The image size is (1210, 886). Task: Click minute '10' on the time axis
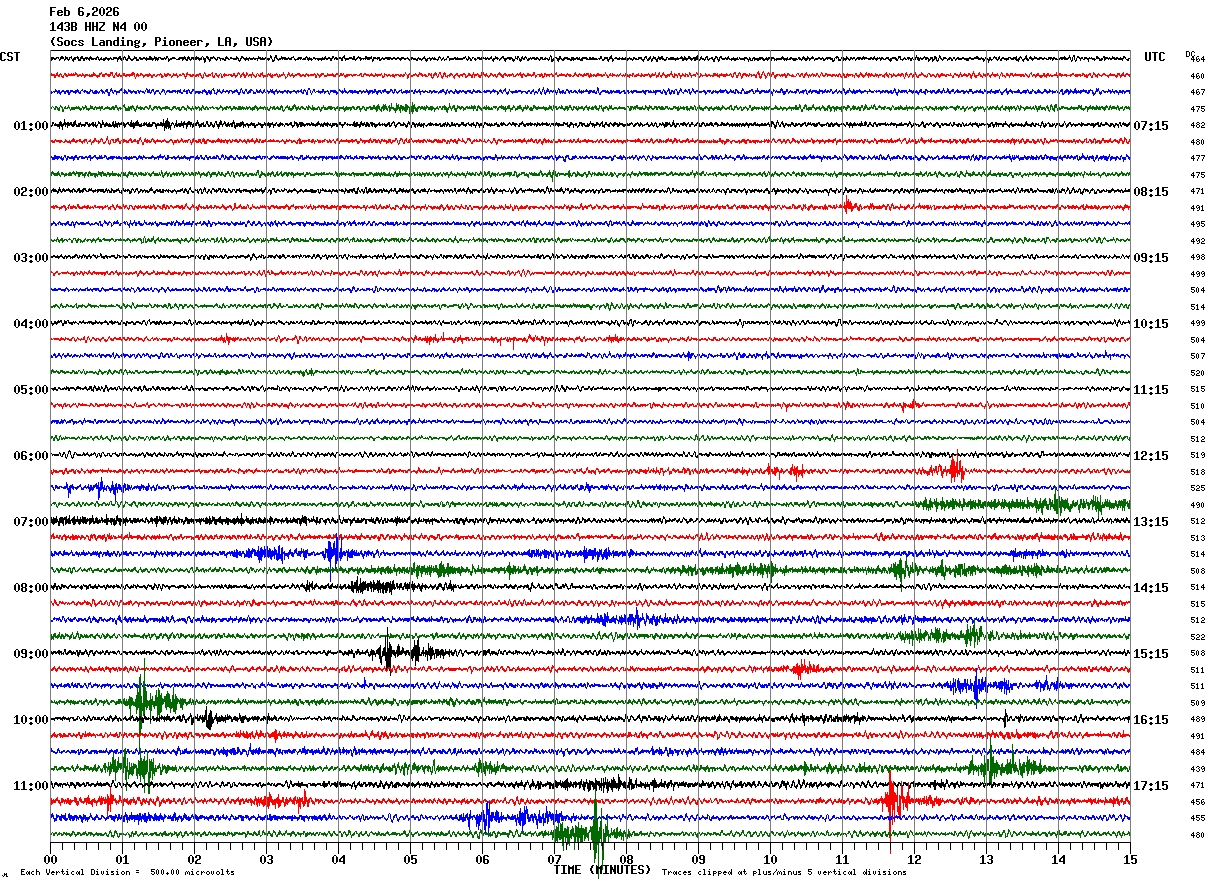[x=770, y=860]
